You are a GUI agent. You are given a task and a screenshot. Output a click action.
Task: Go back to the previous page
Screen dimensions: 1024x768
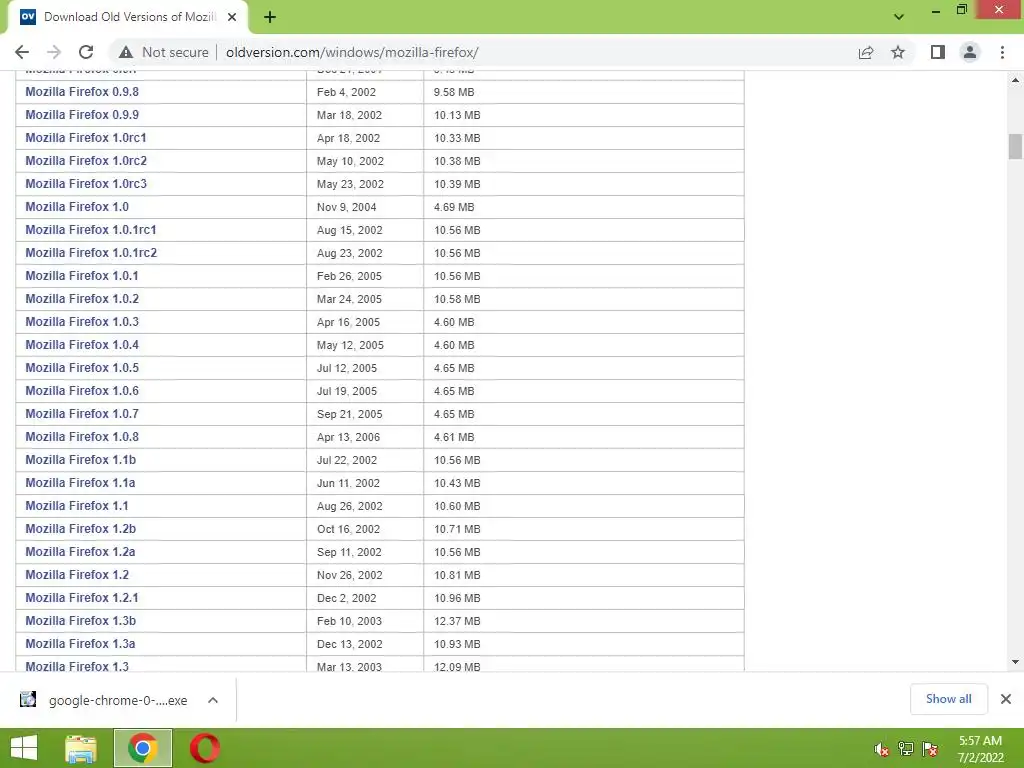pyautogui.click(x=22, y=52)
